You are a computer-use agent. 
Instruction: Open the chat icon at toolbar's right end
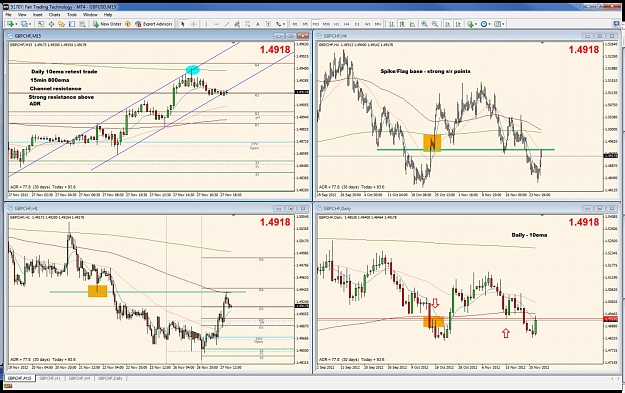[x=616, y=24]
